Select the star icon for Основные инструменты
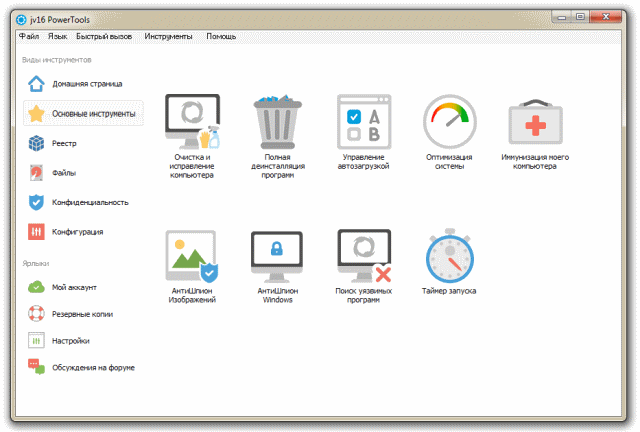The width and height of the screenshot is (640, 432). point(36,114)
